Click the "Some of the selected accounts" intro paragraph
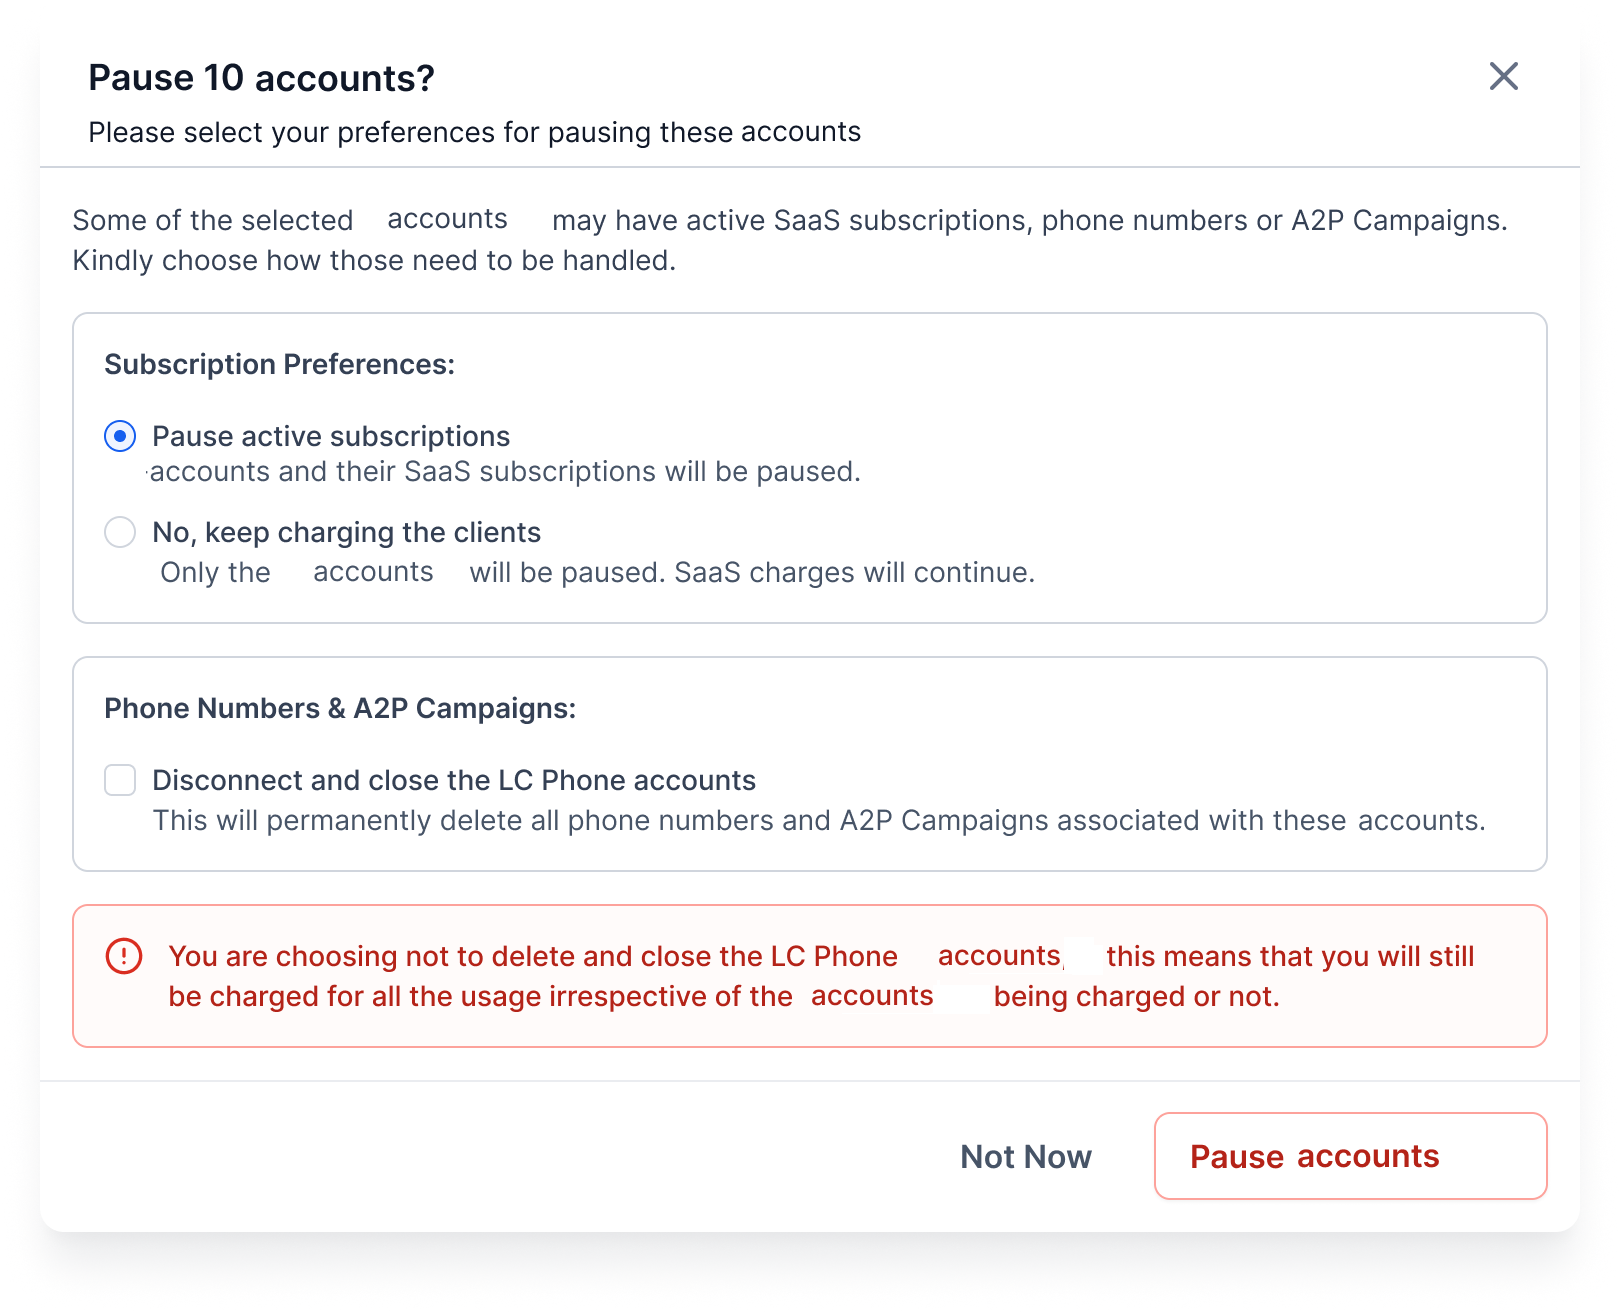1620x1312 pixels. pos(790,220)
